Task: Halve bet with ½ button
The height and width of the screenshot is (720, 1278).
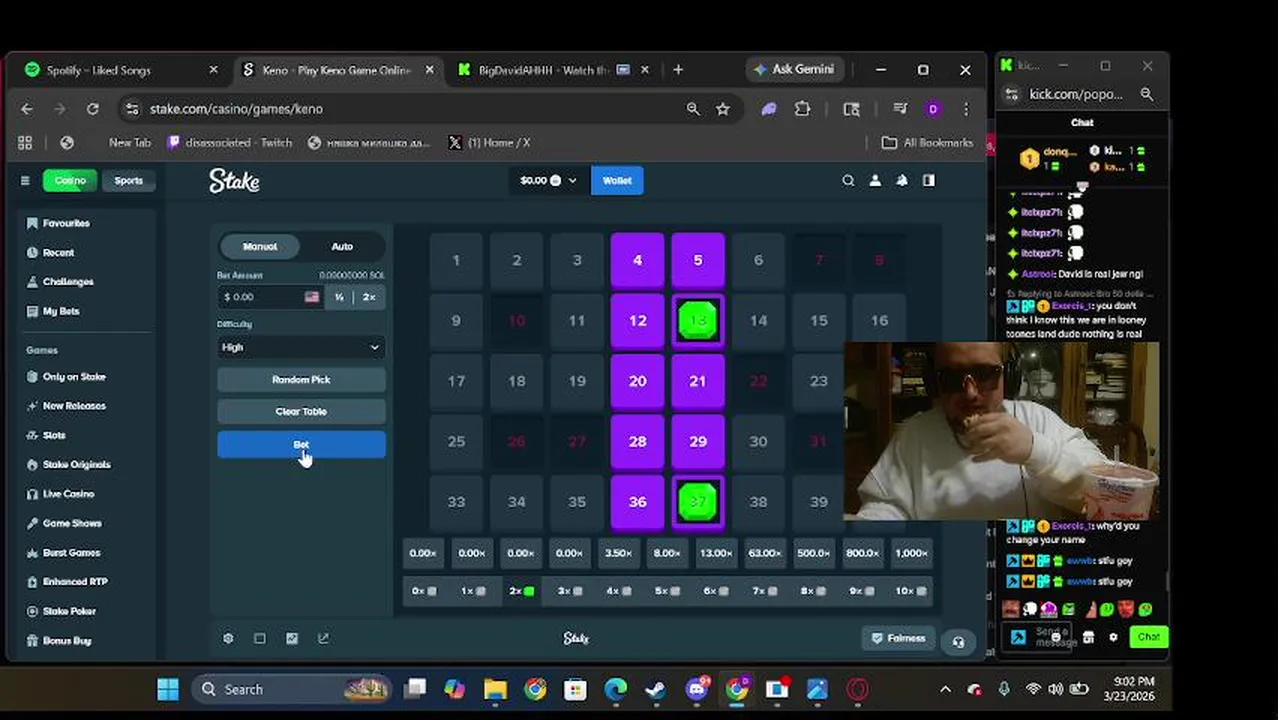Action: click(339, 297)
